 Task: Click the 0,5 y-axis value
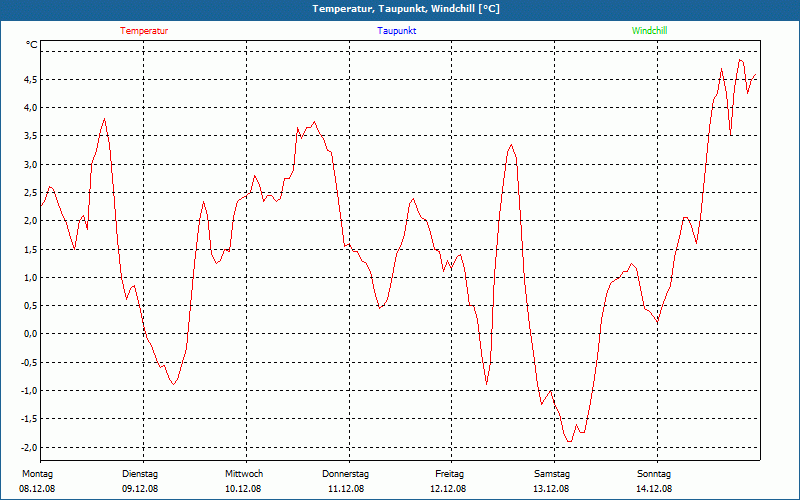31,306
